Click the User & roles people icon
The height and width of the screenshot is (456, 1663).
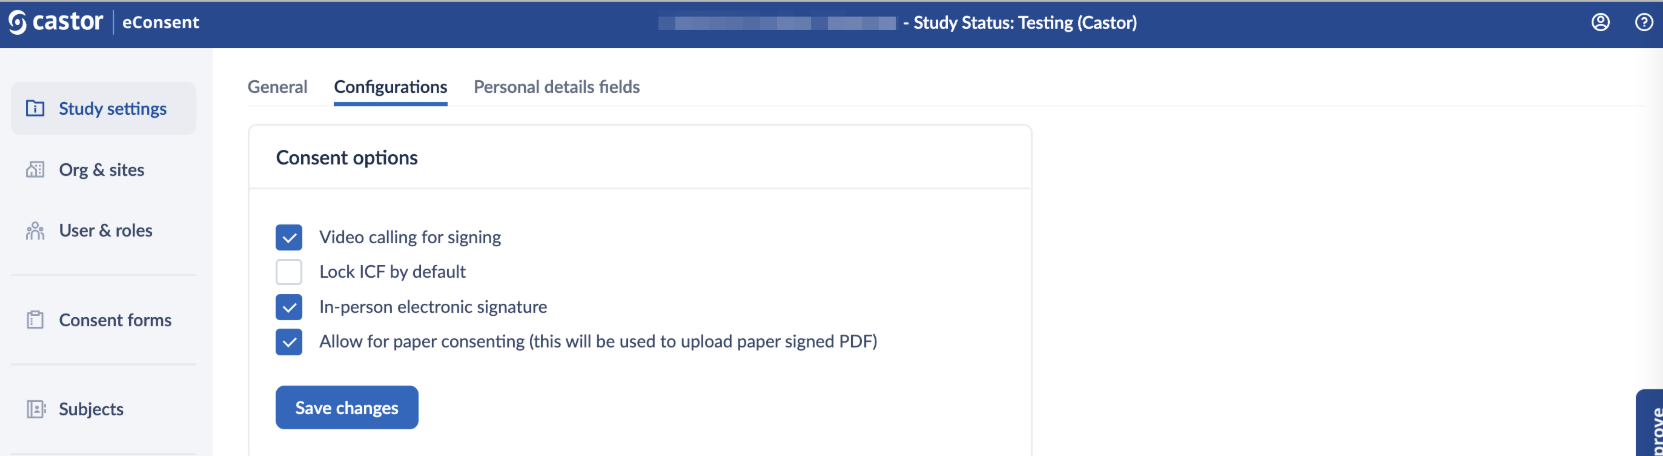(35, 231)
